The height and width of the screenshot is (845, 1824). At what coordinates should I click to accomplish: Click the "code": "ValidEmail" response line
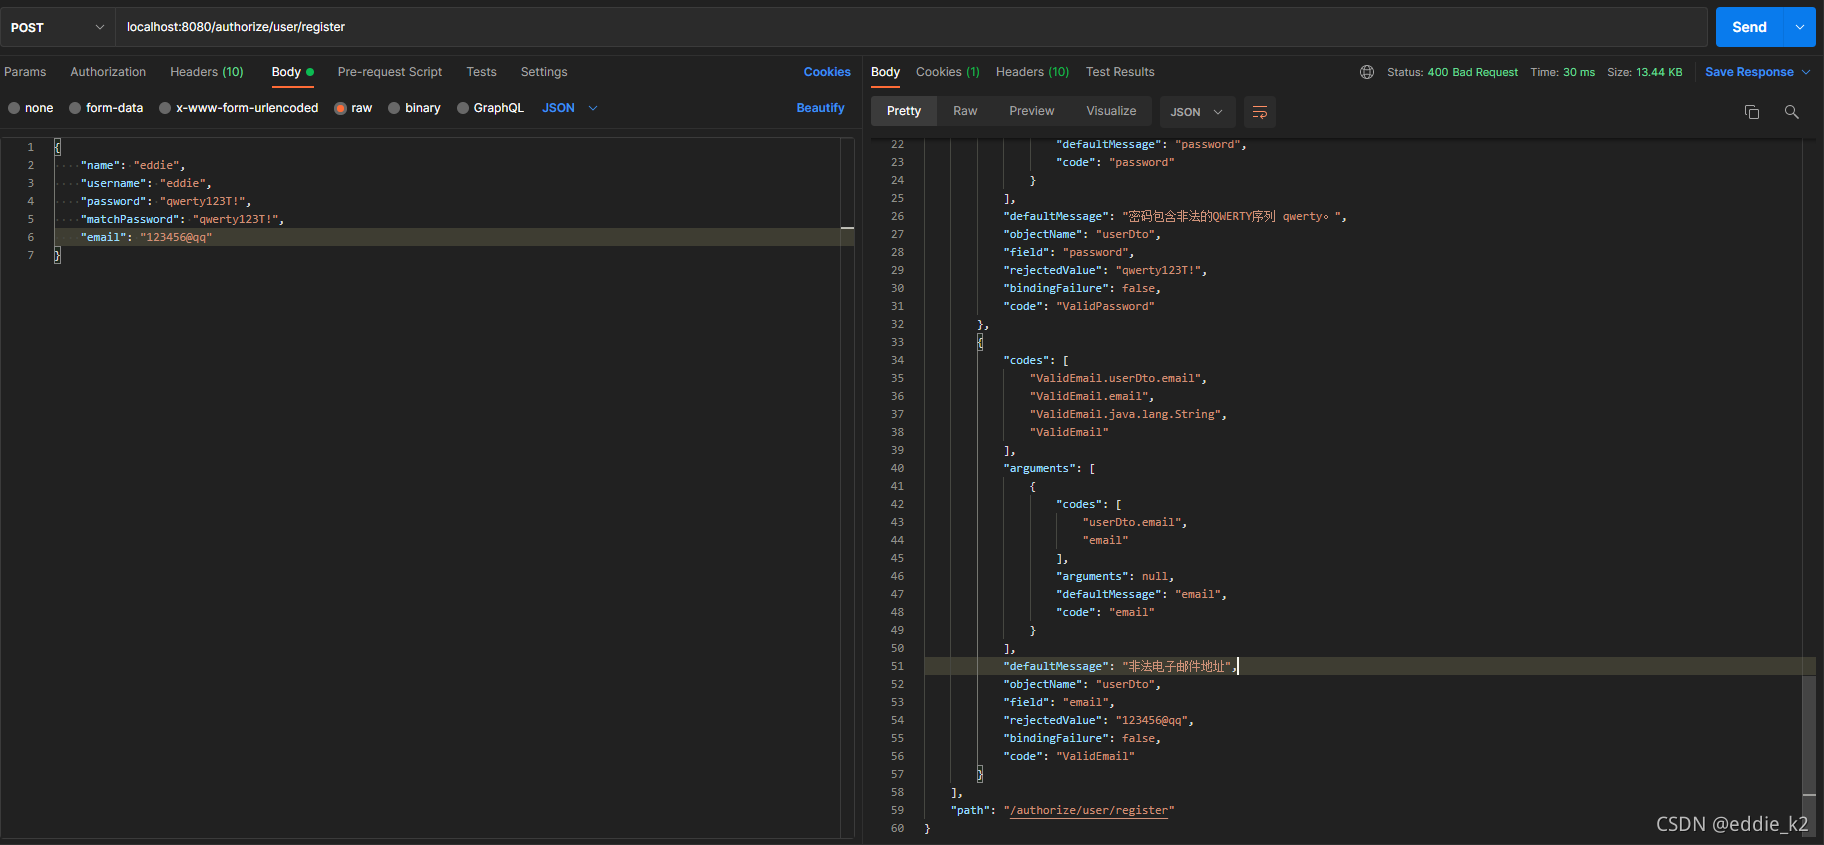(x=1069, y=756)
